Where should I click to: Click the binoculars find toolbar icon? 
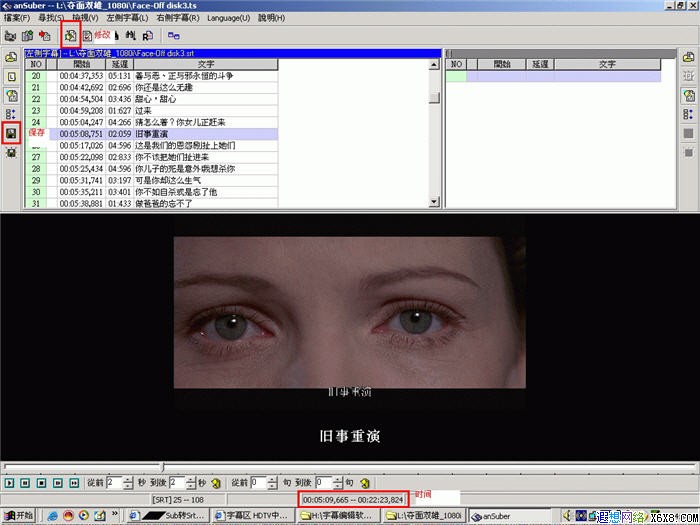coord(130,35)
